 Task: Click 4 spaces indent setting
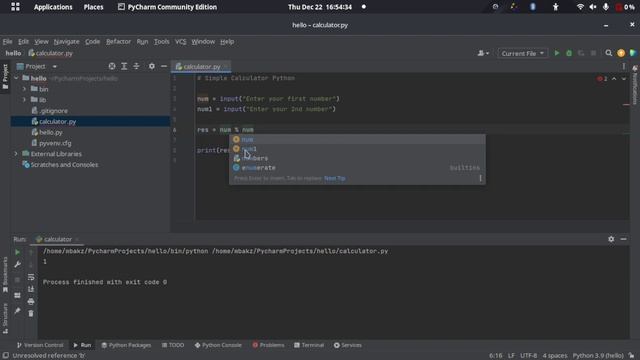point(555,356)
